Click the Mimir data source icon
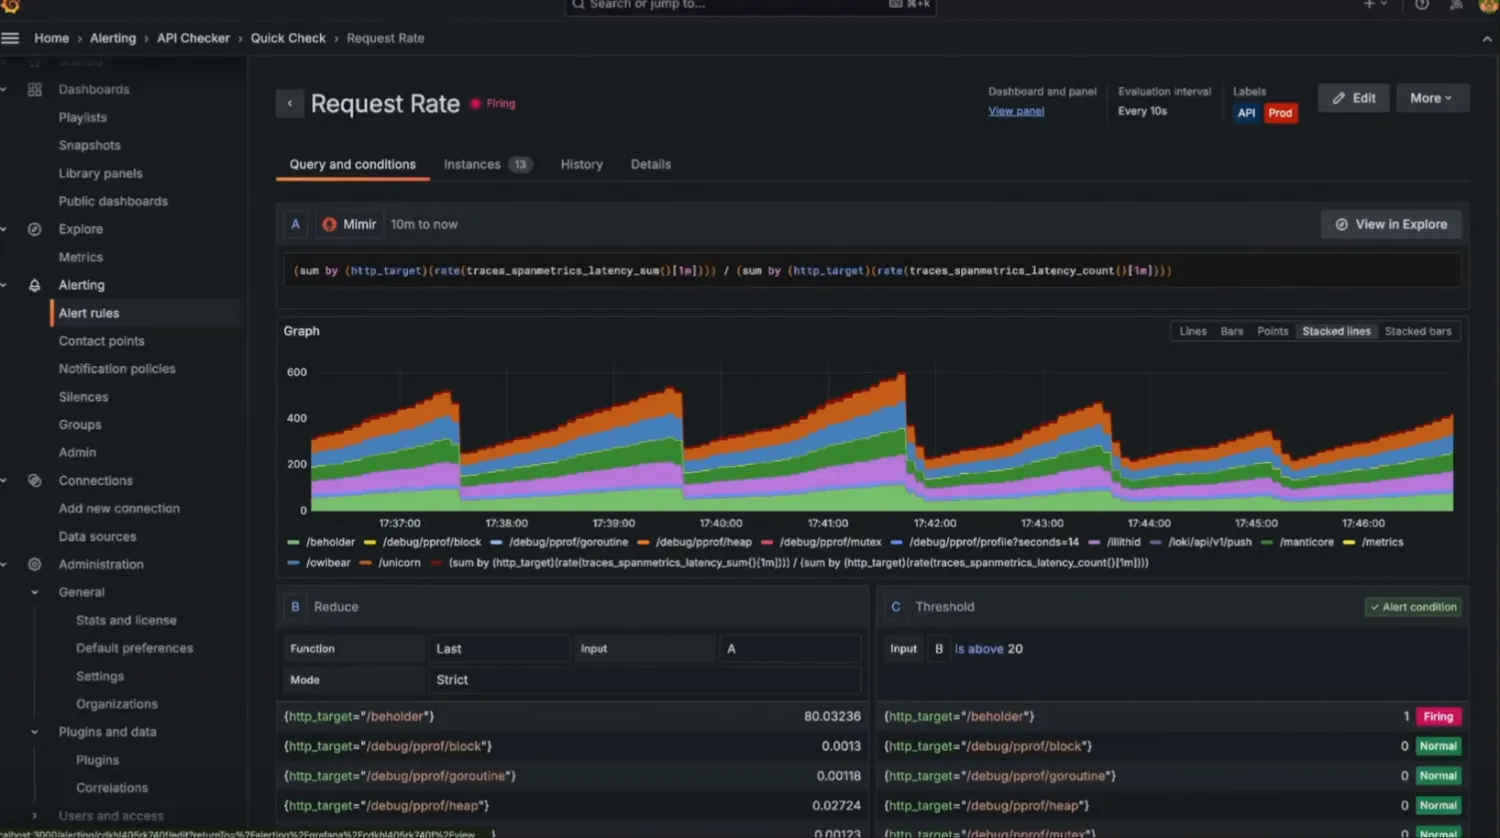 [x=330, y=225]
